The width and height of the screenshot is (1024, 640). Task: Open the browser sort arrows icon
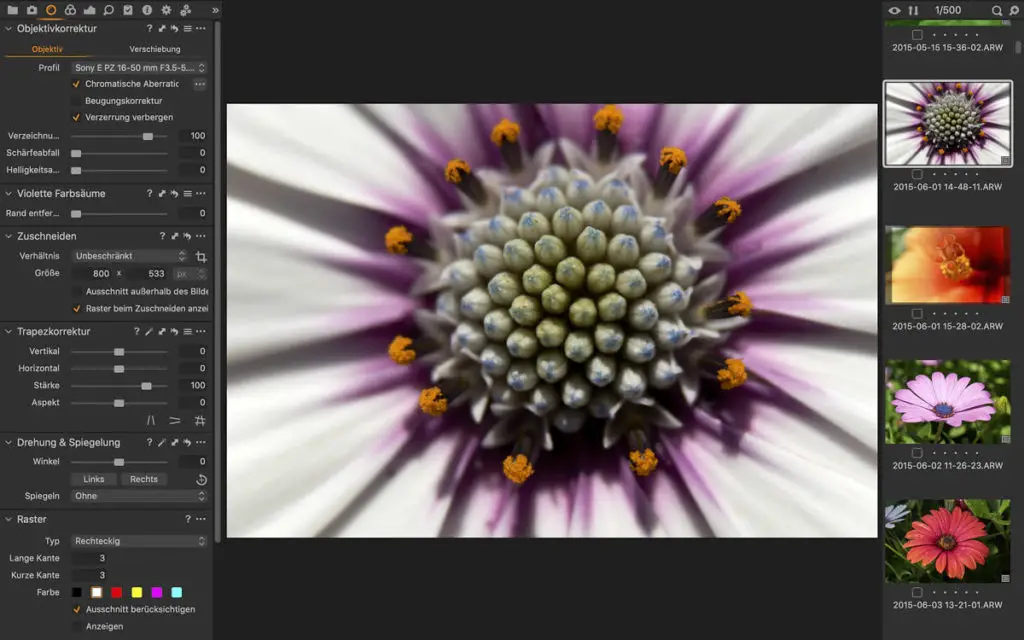click(913, 10)
